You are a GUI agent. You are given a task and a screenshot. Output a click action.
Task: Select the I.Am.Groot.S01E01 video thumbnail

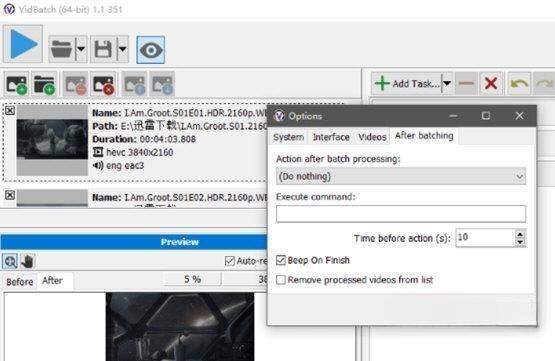pos(52,140)
